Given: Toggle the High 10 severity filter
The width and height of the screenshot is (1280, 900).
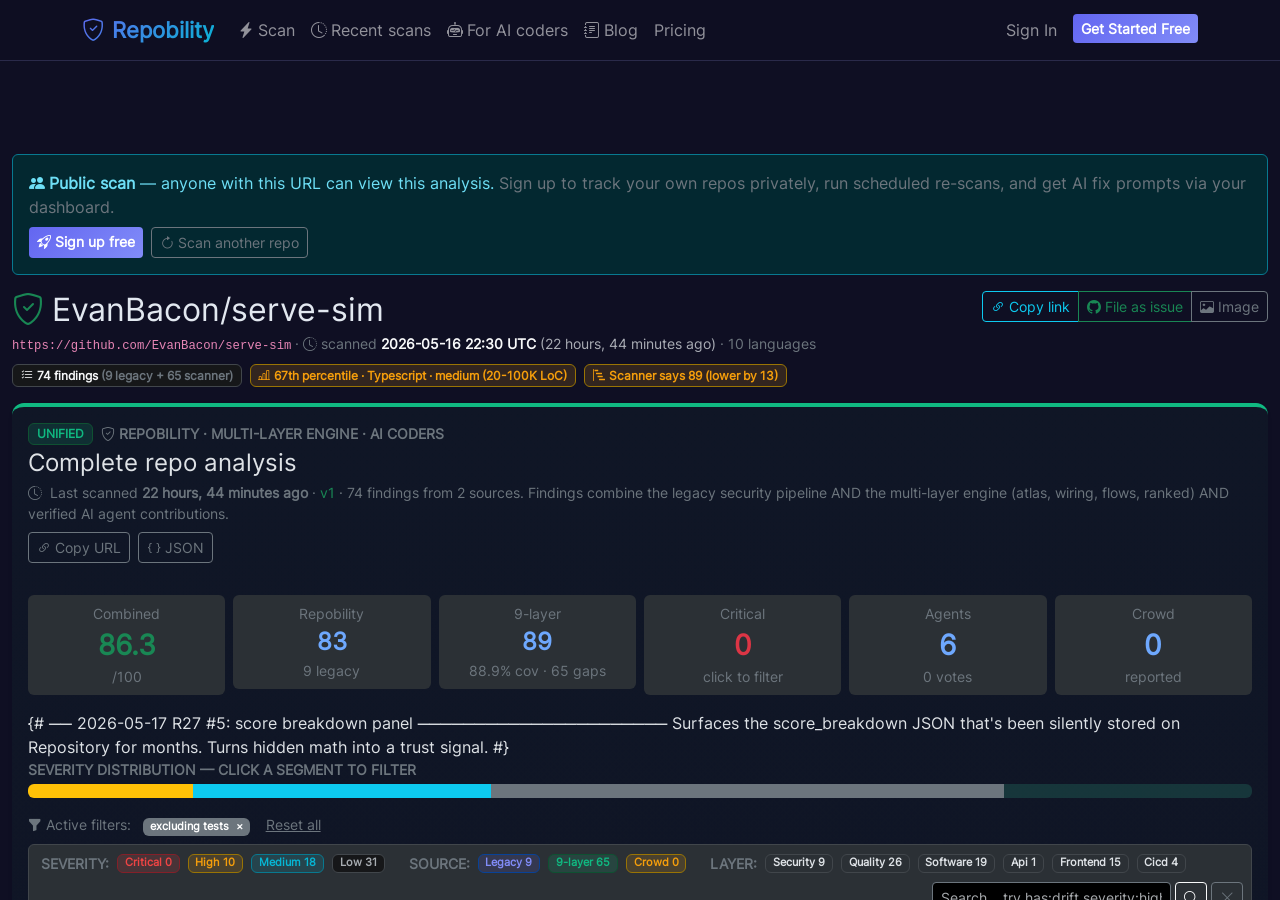Looking at the screenshot, I should coord(215,863).
